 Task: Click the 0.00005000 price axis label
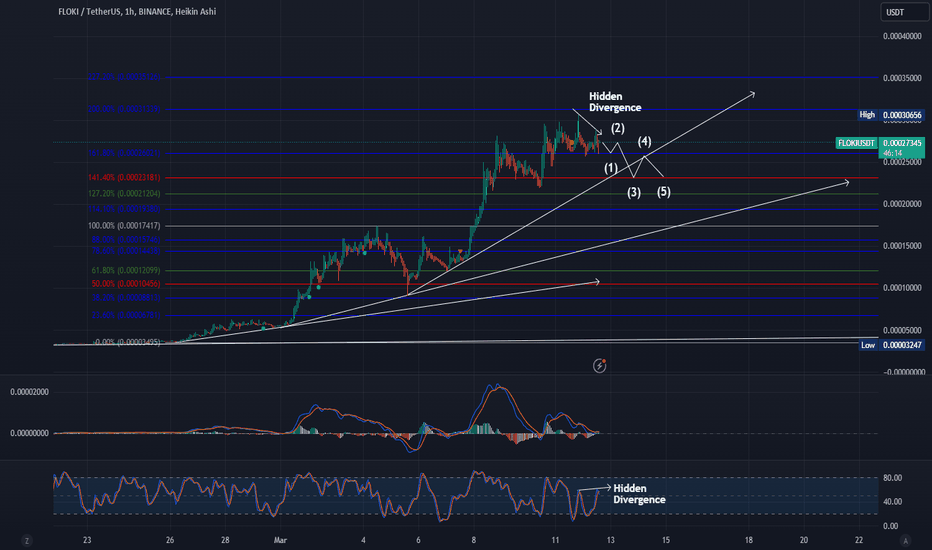tap(902, 330)
